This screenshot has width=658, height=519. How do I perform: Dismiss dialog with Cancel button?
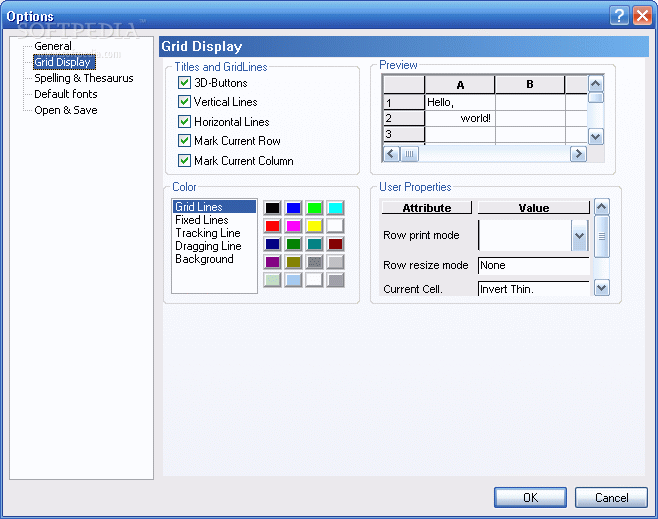pos(611,498)
